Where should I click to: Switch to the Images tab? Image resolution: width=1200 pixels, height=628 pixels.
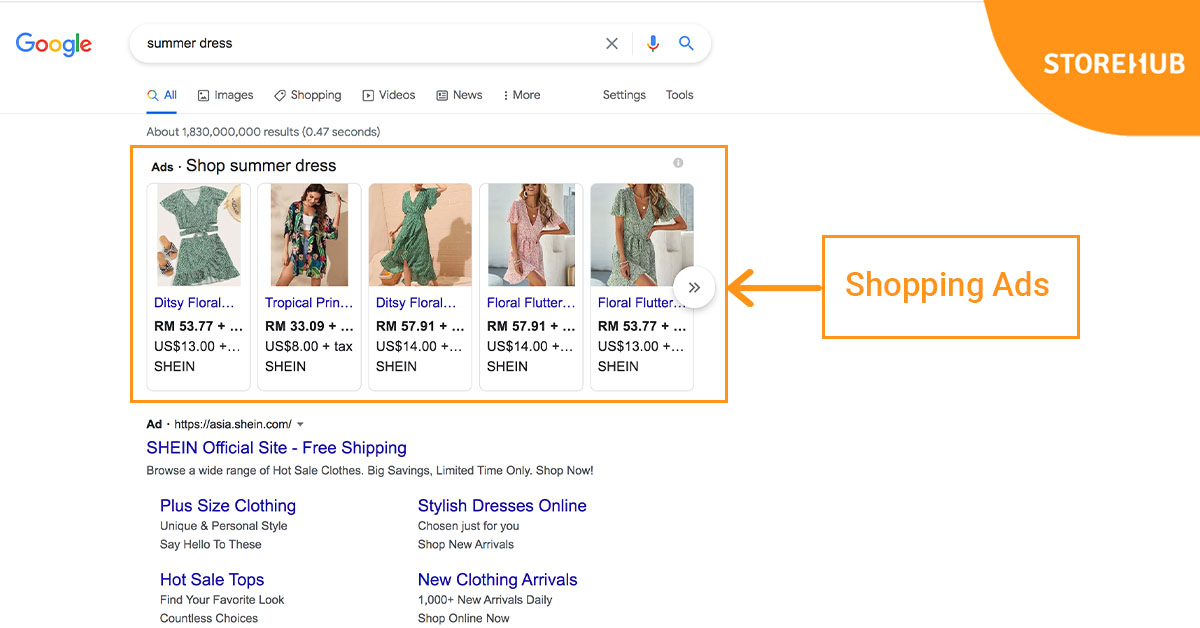point(225,95)
